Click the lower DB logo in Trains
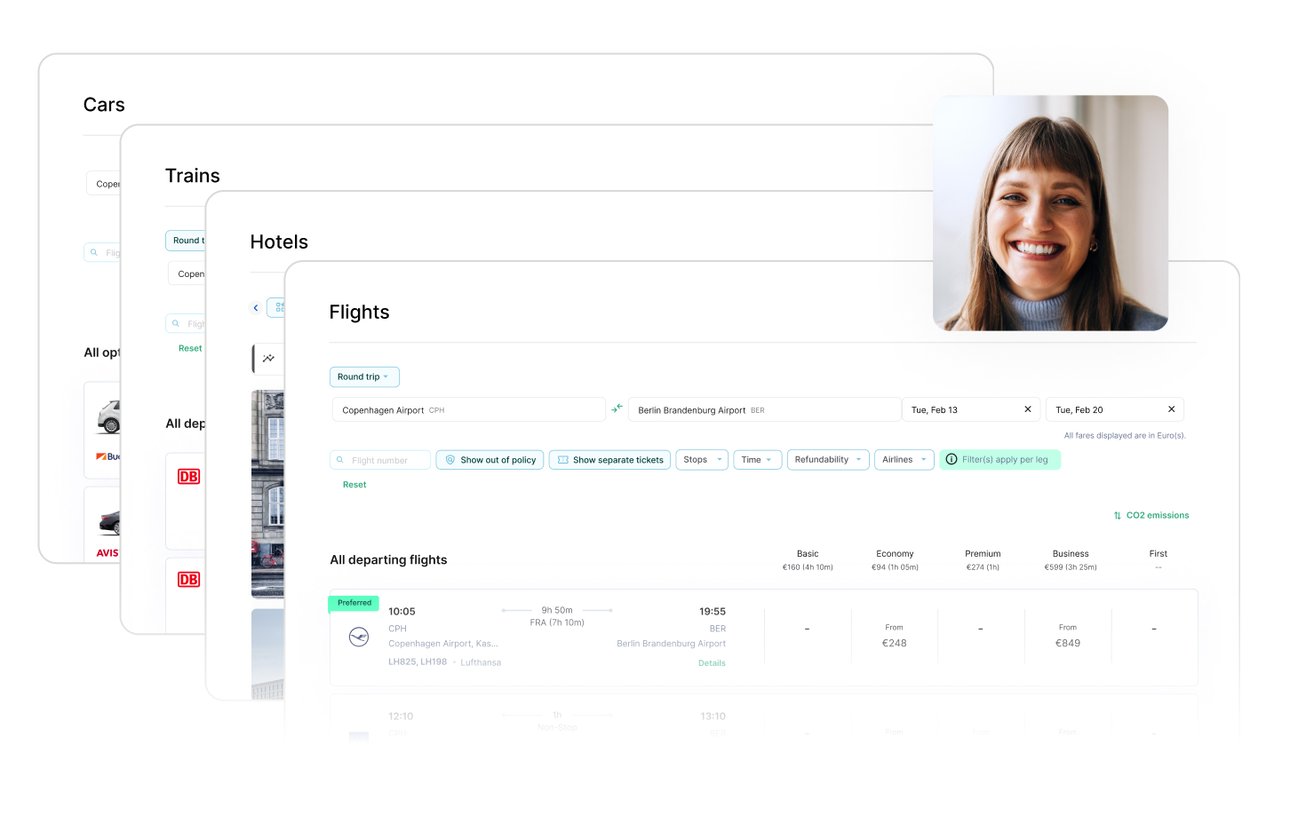The width and height of the screenshot is (1290, 824). 188,579
